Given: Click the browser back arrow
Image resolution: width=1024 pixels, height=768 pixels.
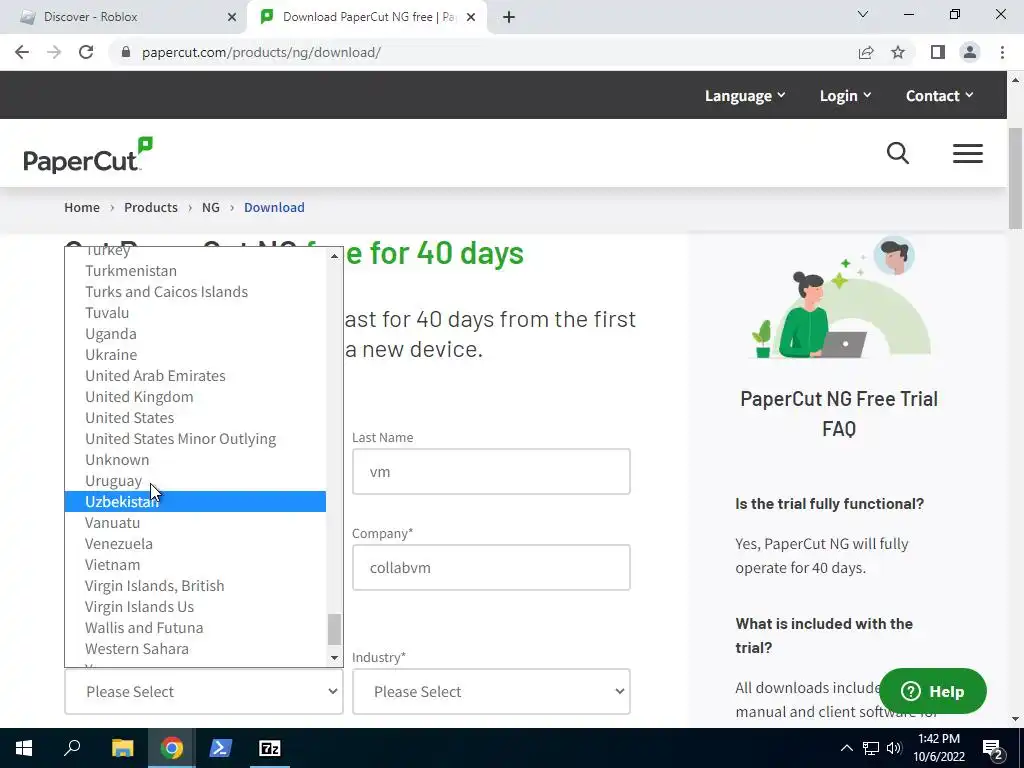Looking at the screenshot, I should 22,52.
